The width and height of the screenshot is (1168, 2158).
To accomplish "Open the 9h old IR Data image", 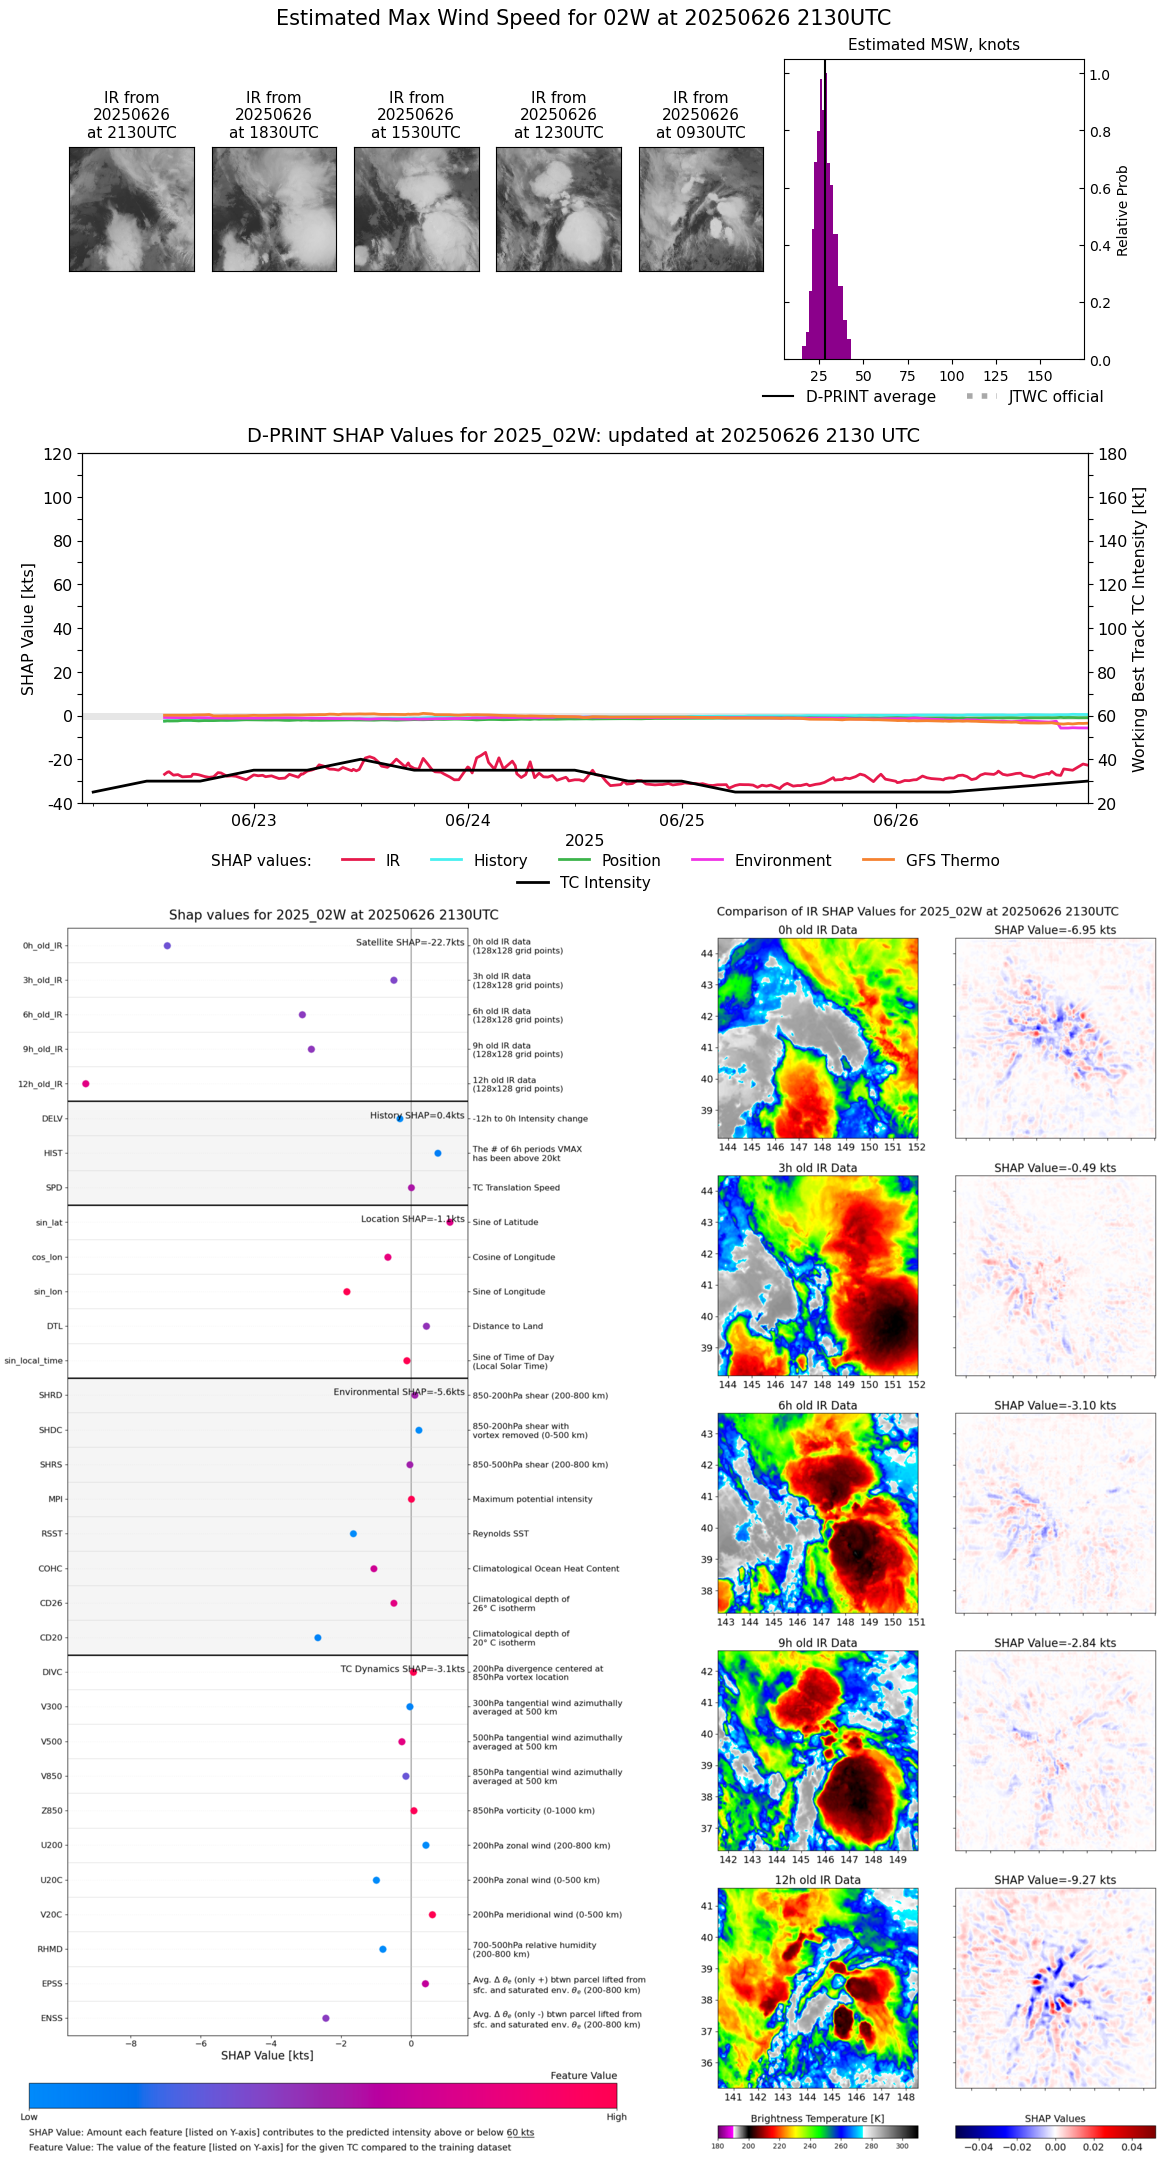I will [818, 1751].
